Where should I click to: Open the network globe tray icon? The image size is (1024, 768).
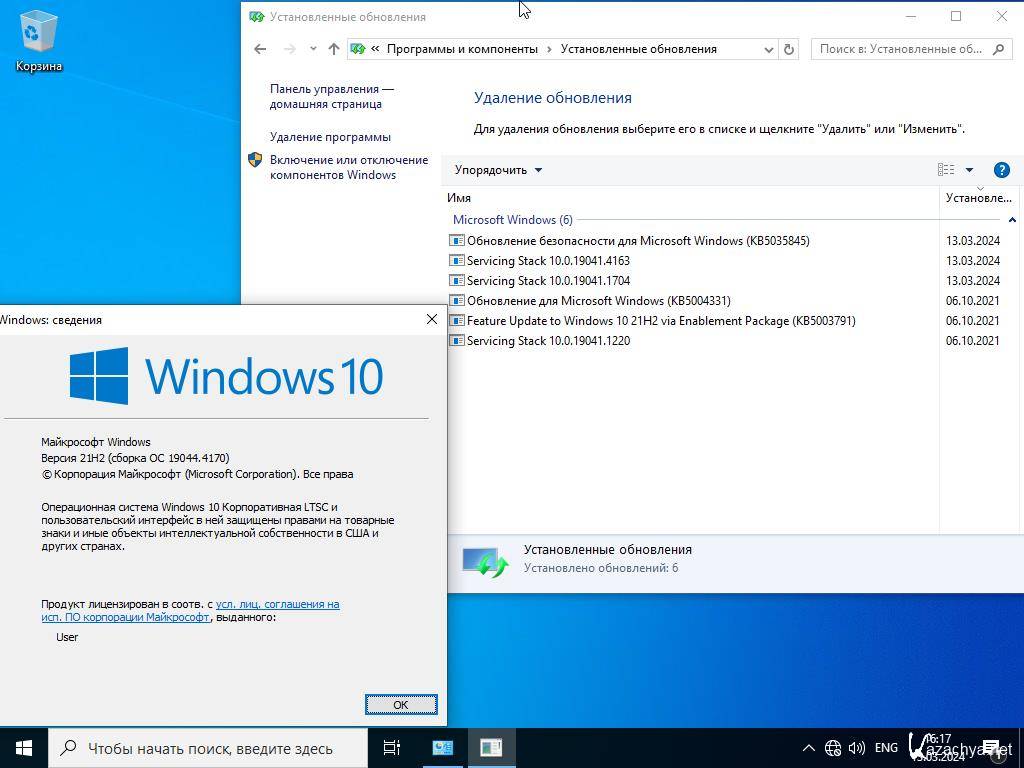pyautogui.click(x=833, y=748)
